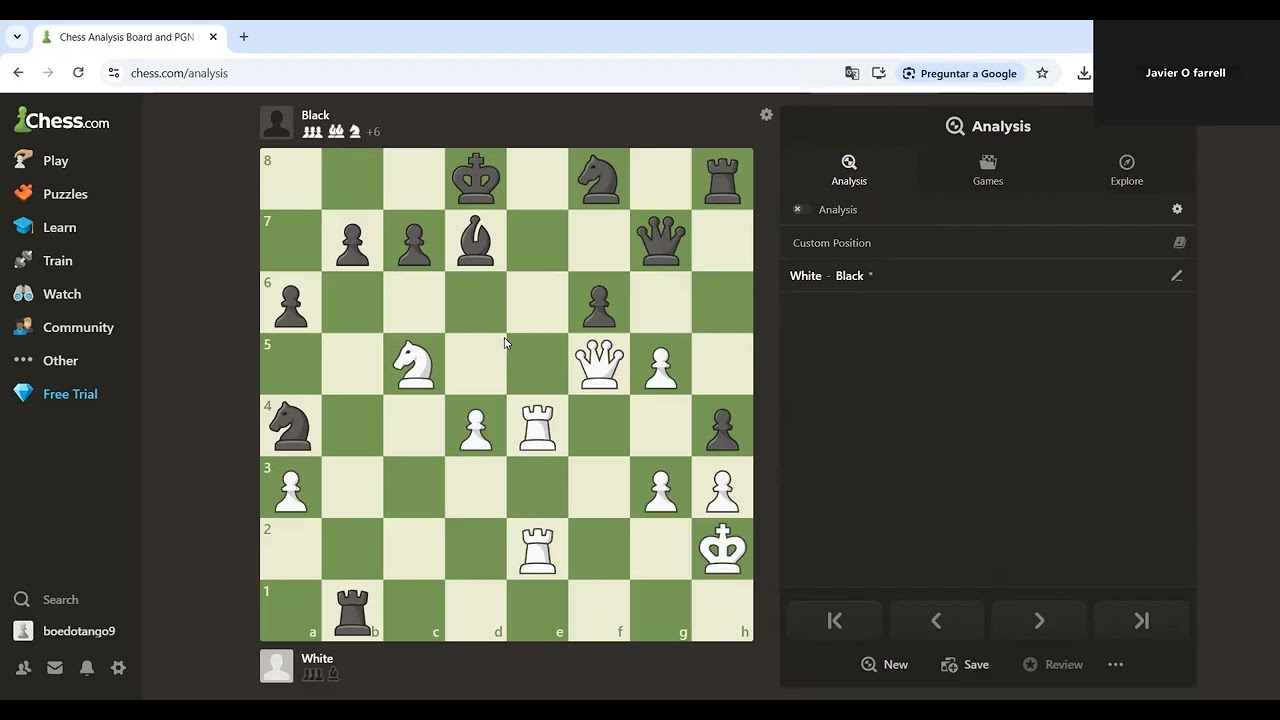Select the white queen on f5
1280x720 pixels.
[599, 364]
